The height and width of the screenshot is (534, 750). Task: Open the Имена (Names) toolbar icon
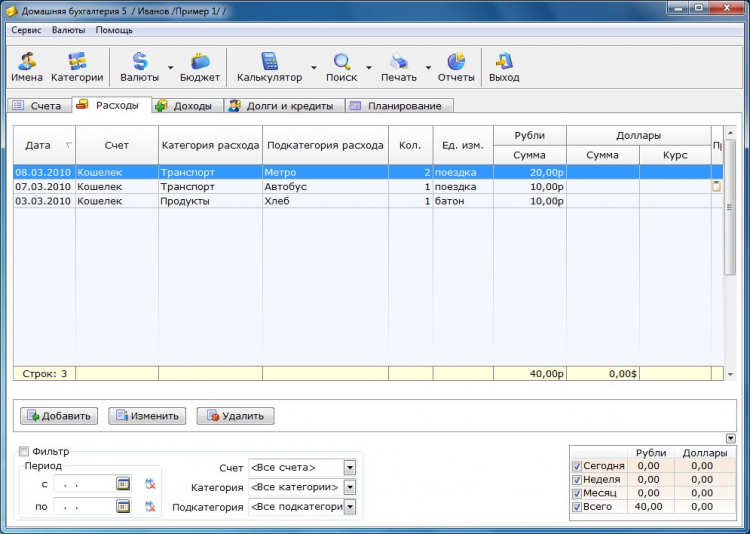tap(26, 67)
